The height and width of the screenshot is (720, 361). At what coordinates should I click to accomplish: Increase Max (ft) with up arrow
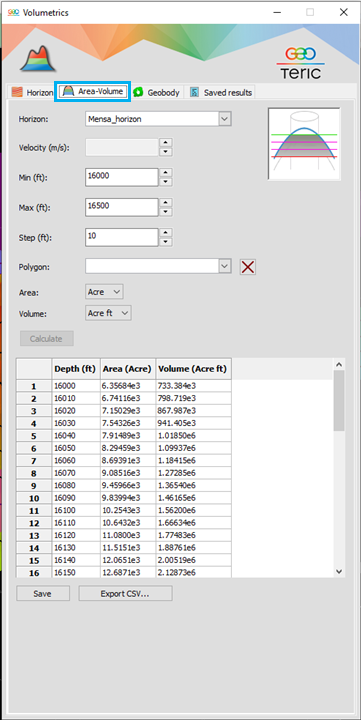tap(166, 202)
